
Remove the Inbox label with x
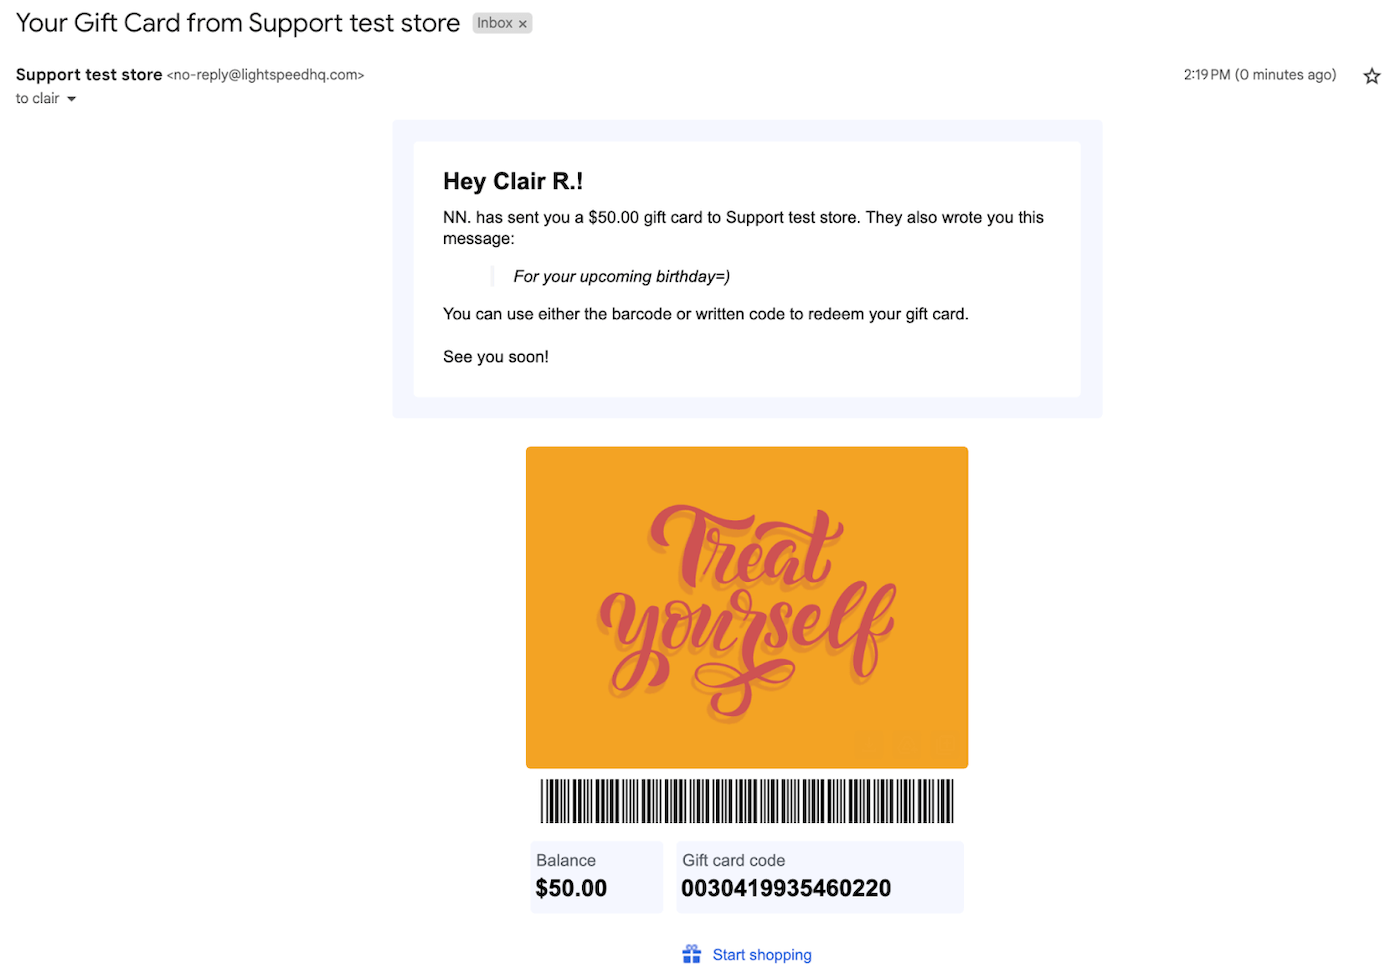point(522,24)
